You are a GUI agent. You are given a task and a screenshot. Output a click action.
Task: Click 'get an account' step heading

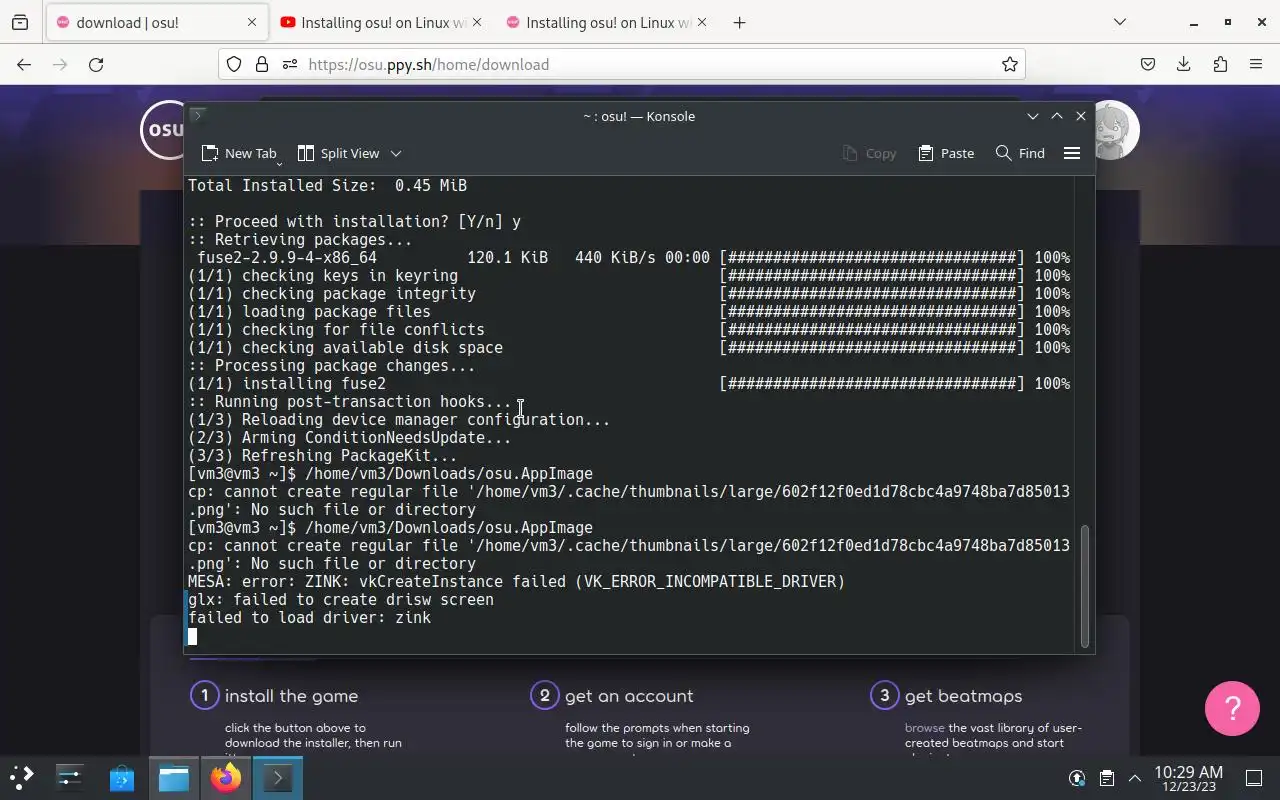629,696
